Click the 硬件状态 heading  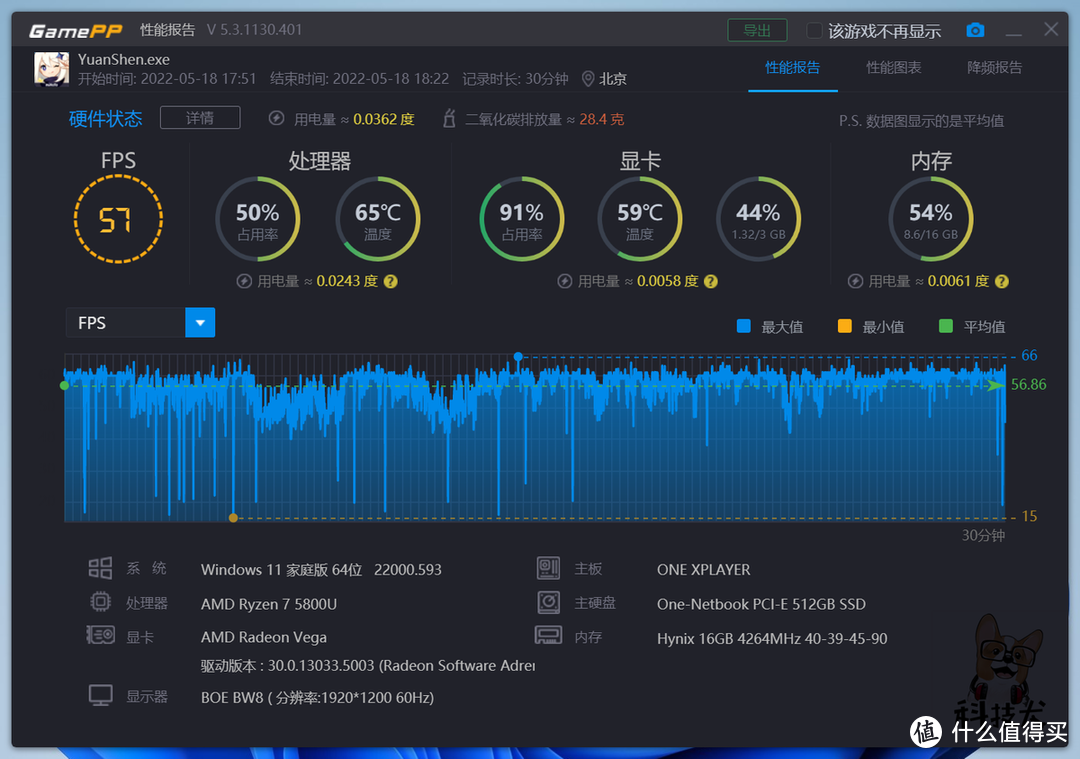105,118
